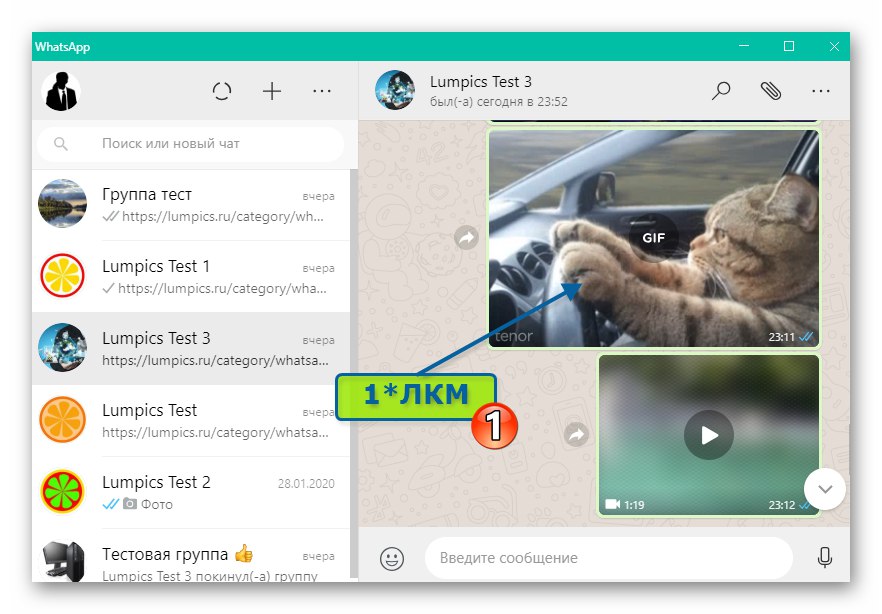Open the chat header three-dots menu

tap(821, 91)
